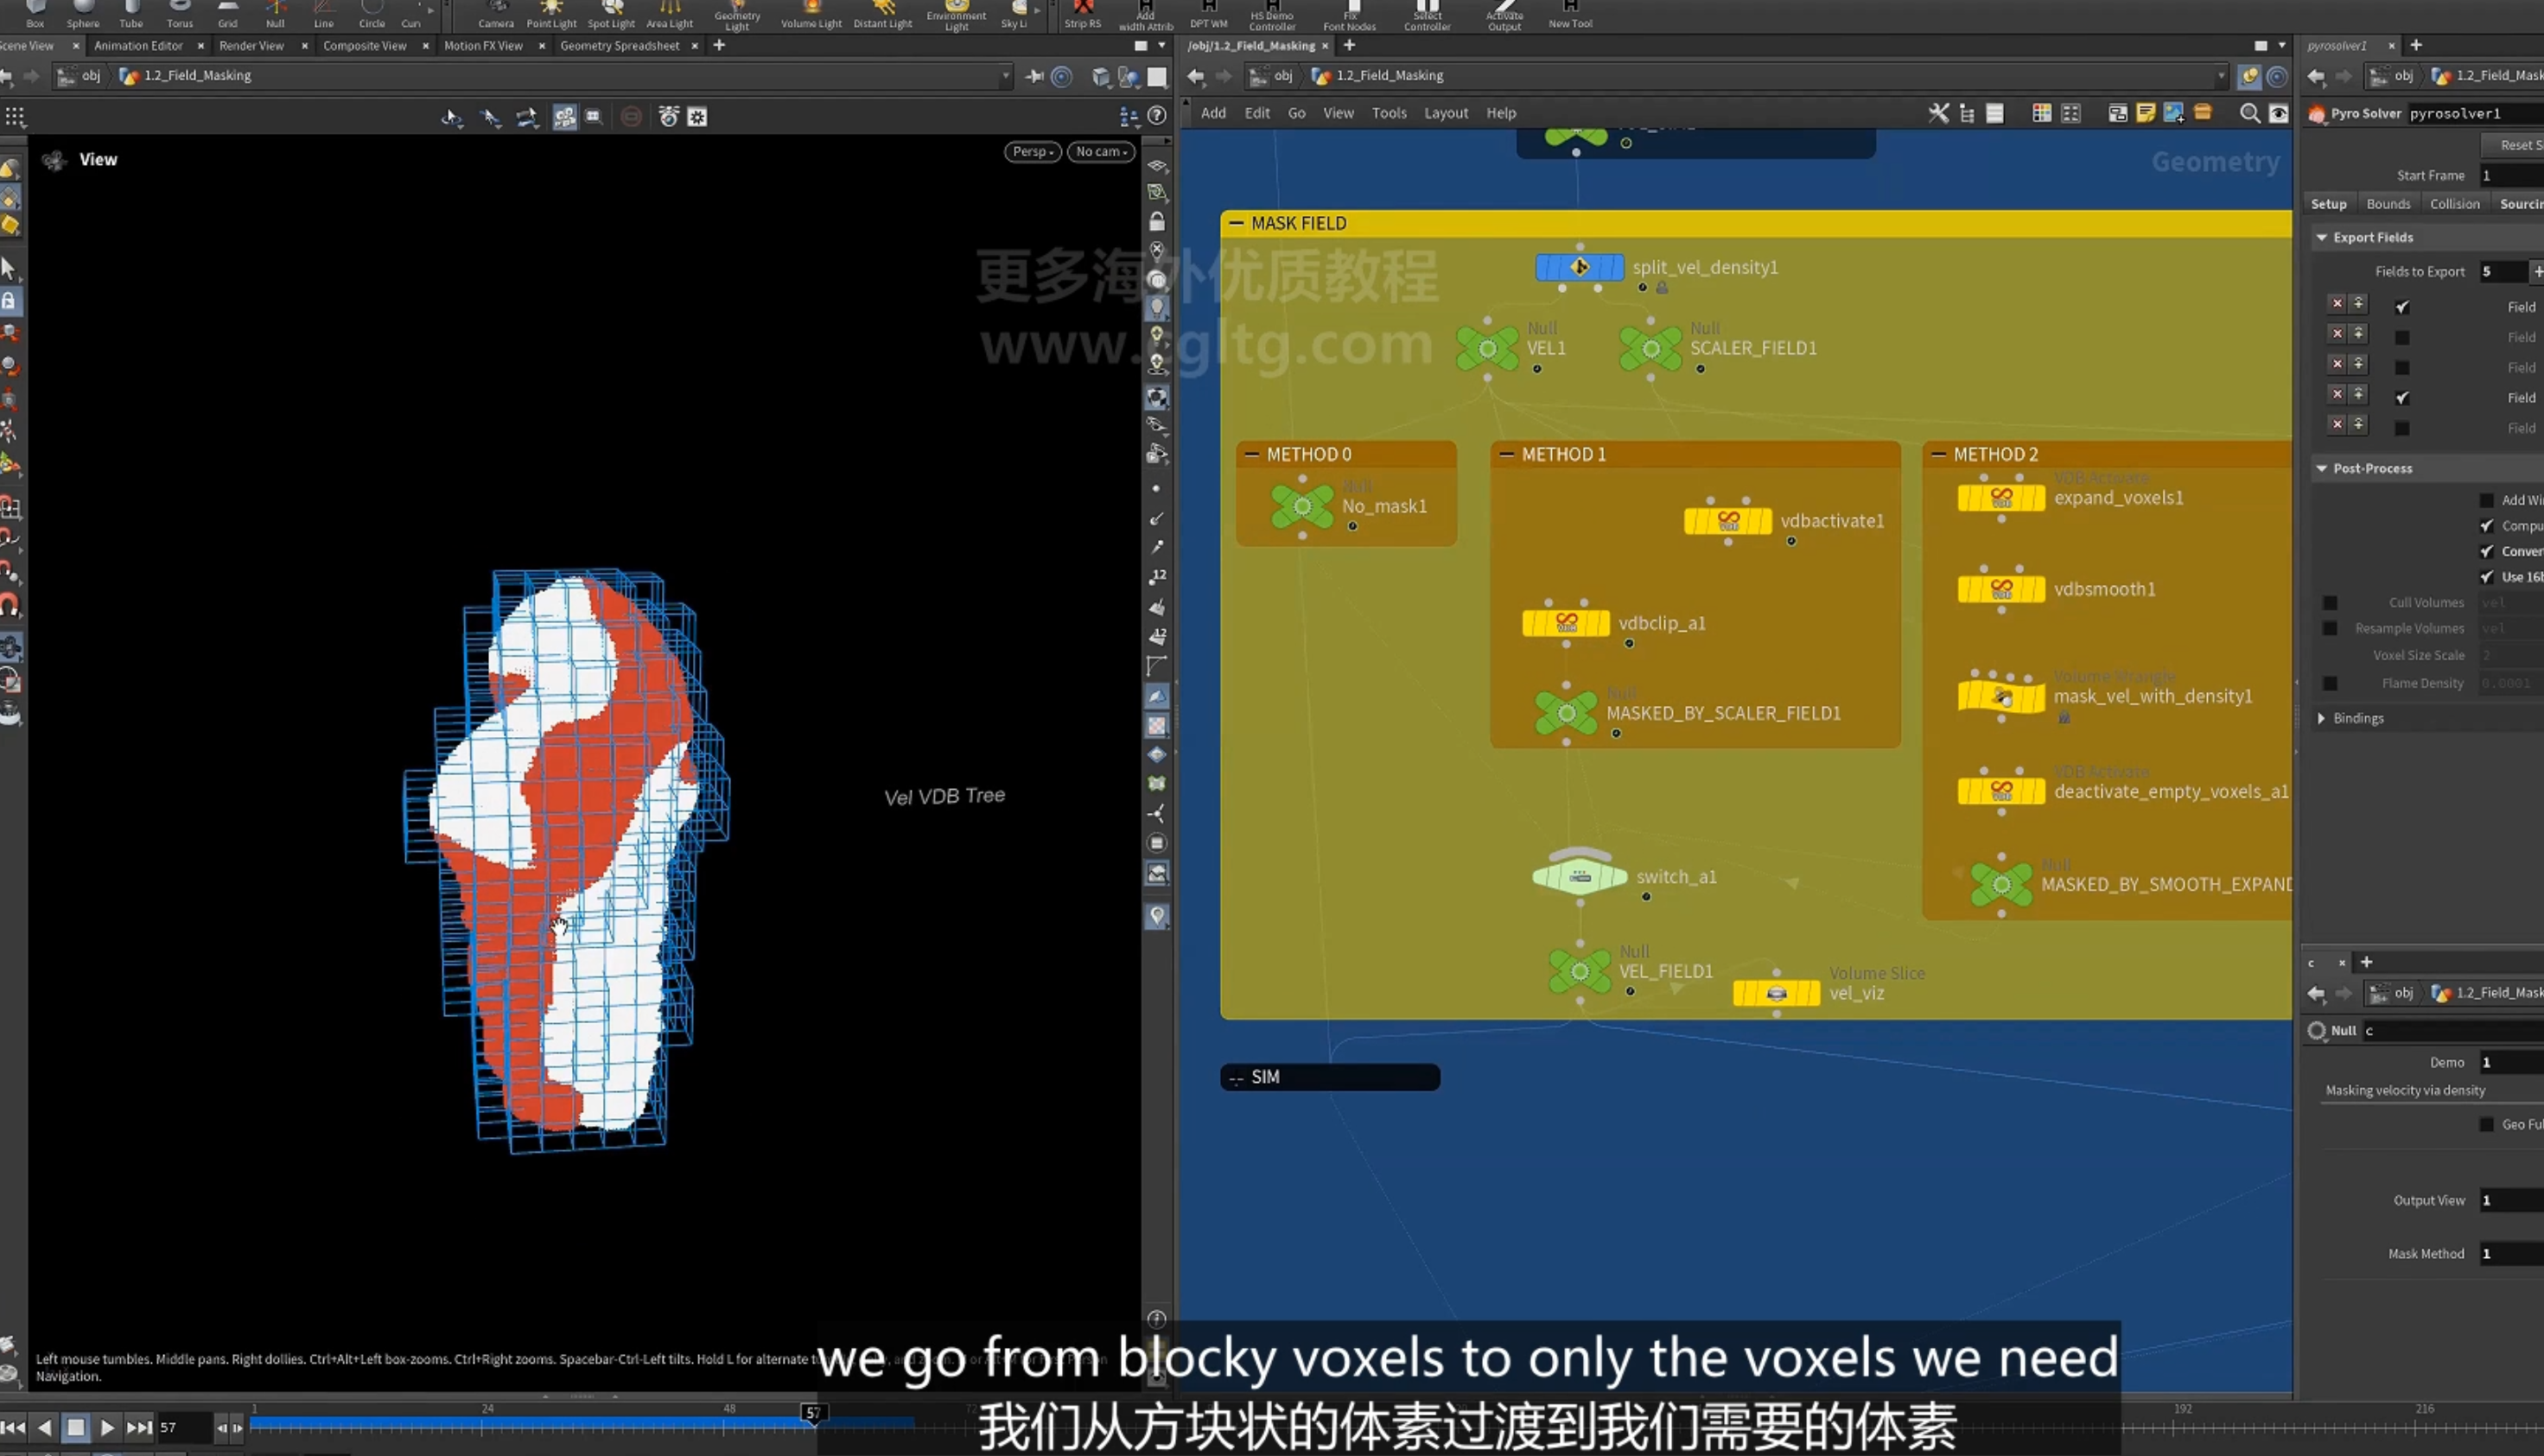Enable the Flame Density checkbox
2544x1456 pixels.
(x=2330, y=683)
